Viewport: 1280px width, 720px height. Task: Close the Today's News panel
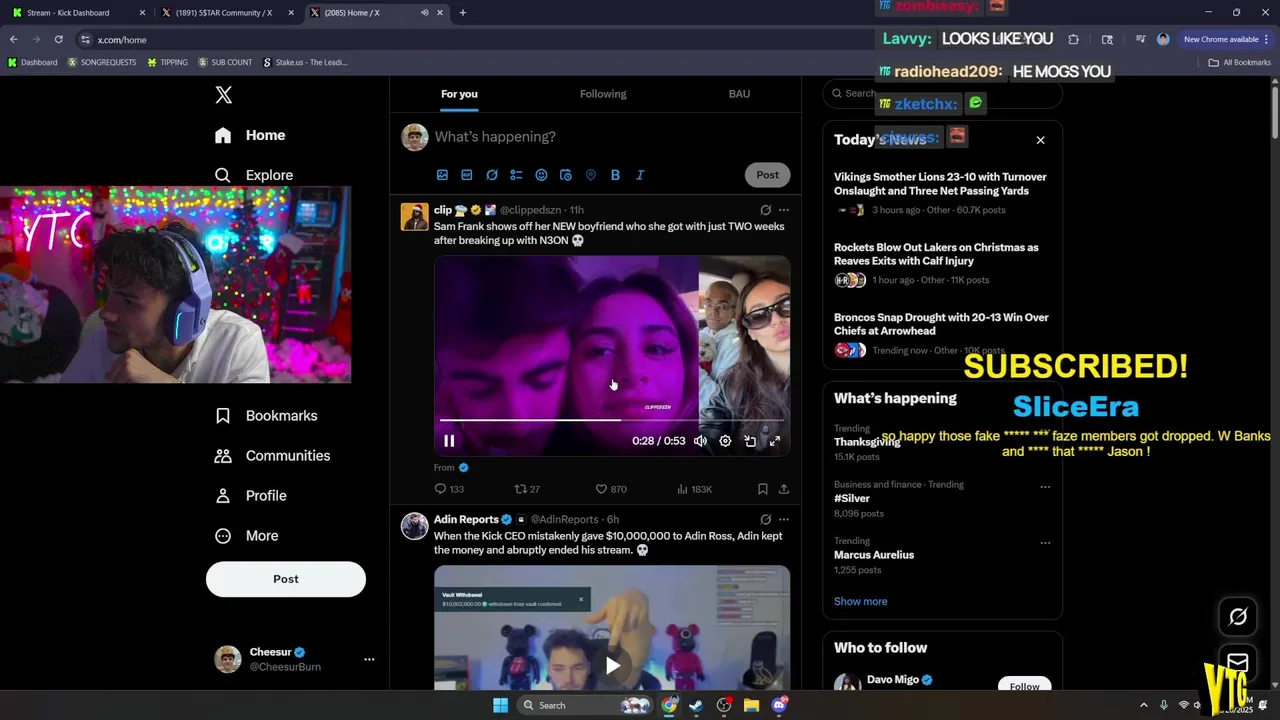[x=1040, y=140]
